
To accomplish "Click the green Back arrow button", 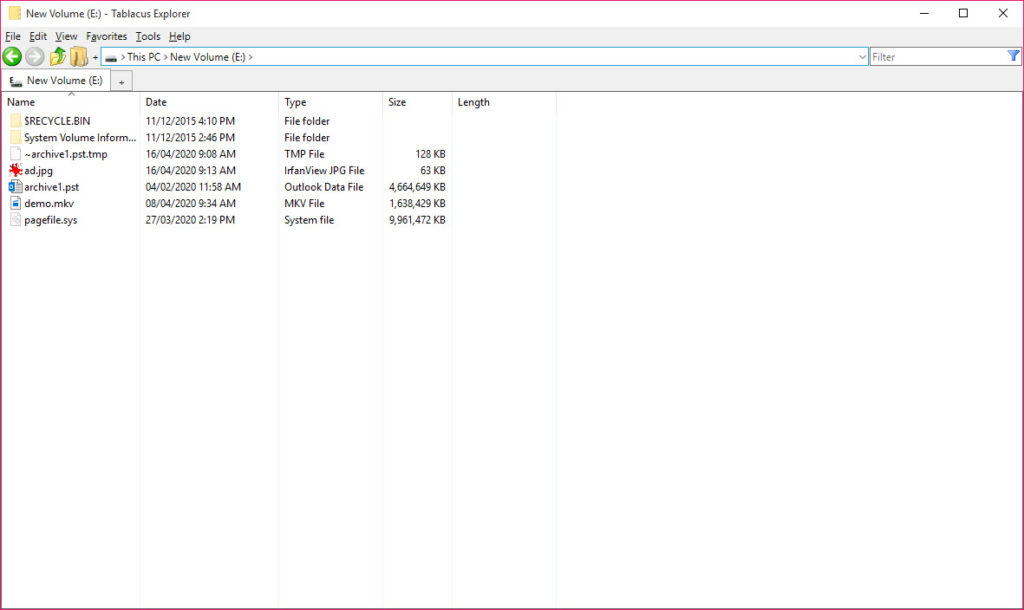I will pos(12,57).
